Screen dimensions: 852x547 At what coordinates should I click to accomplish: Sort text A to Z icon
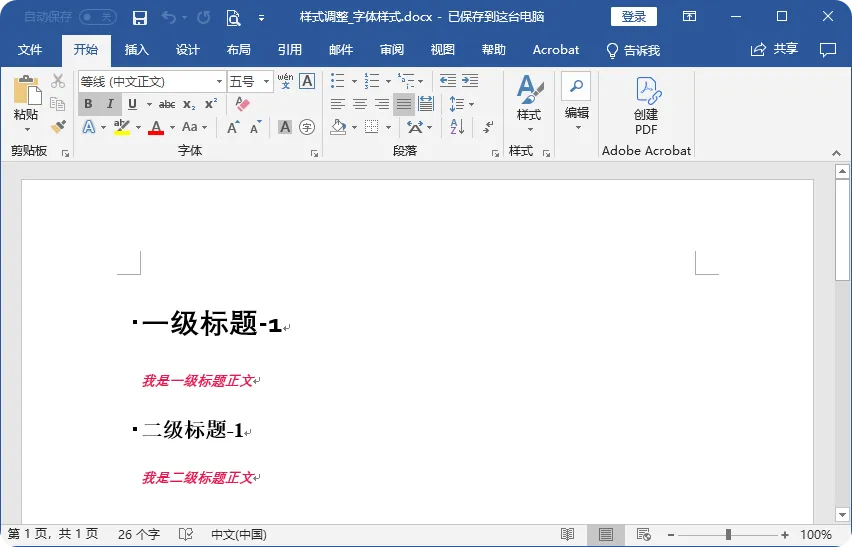coord(457,127)
